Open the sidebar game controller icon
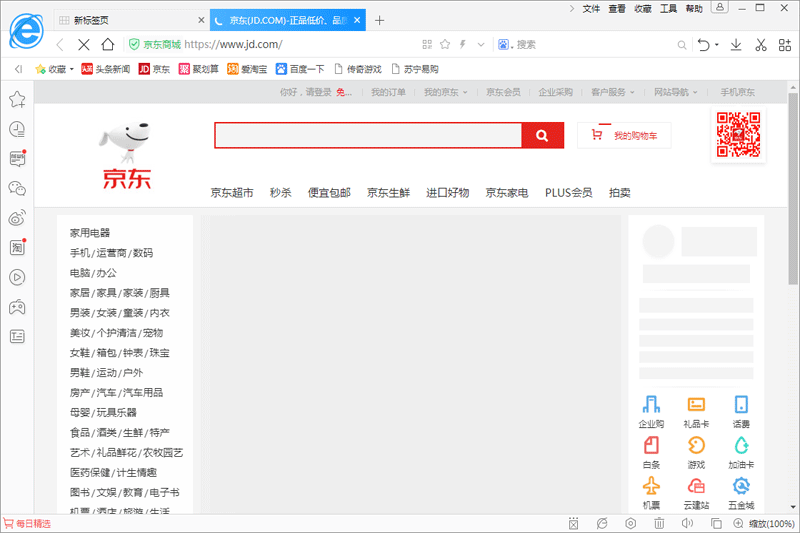 (17, 307)
